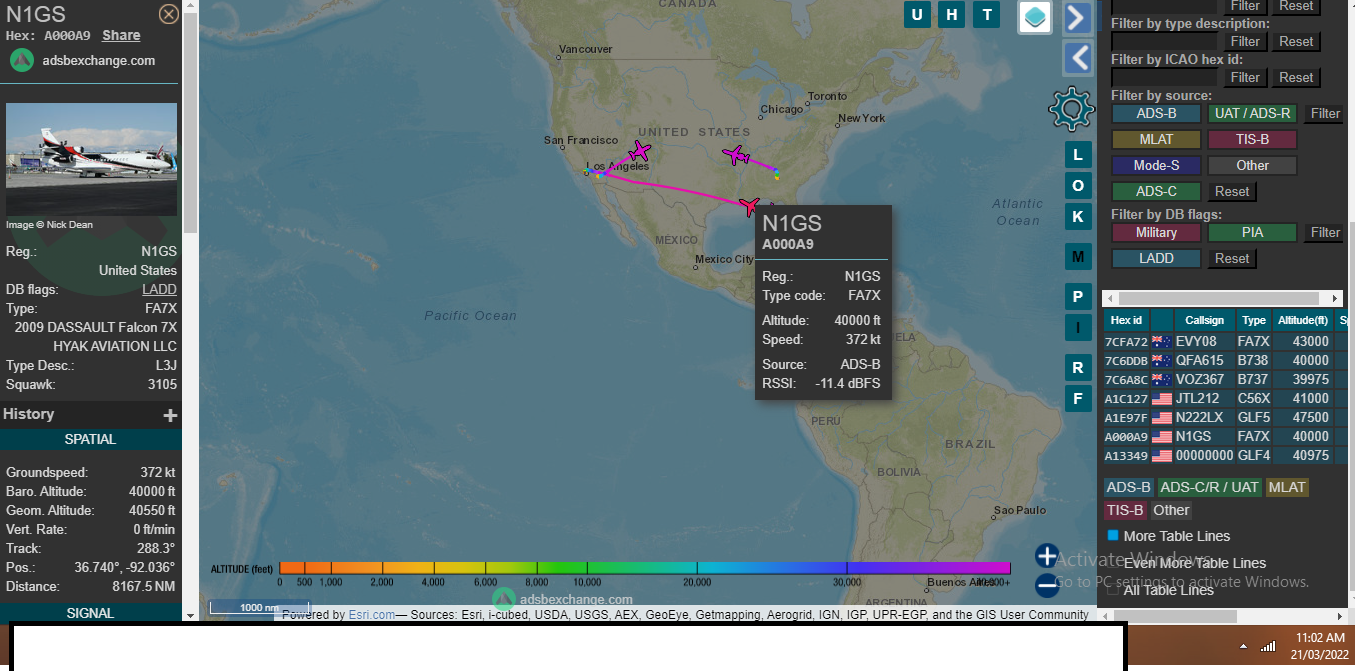Toggle PIA DB flag filter
Image resolution: width=1355 pixels, height=671 pixels.
1252,232
